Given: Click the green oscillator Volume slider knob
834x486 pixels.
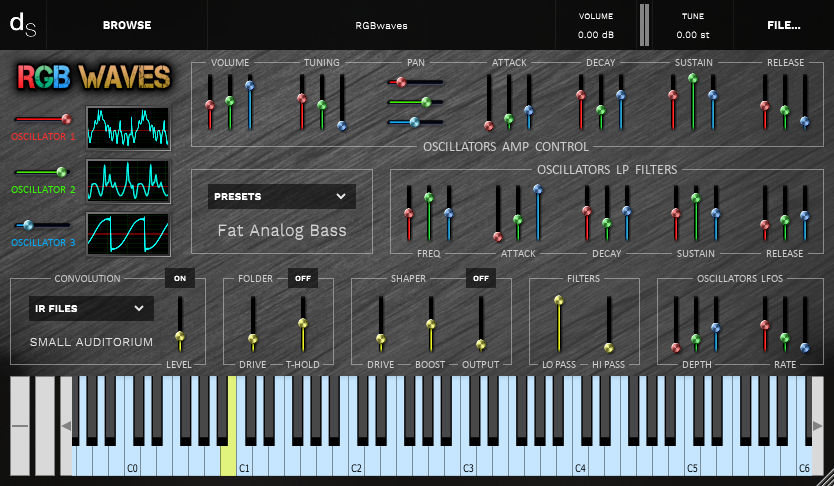Looking at the screenshot, I should (230, 100).
